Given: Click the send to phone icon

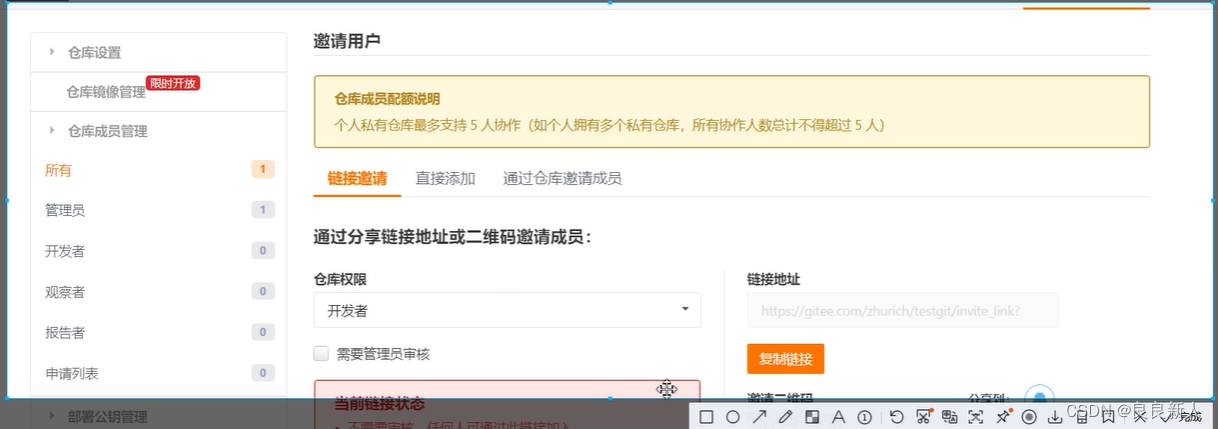Looking at the screenshot, I should tap(1081, 417).
